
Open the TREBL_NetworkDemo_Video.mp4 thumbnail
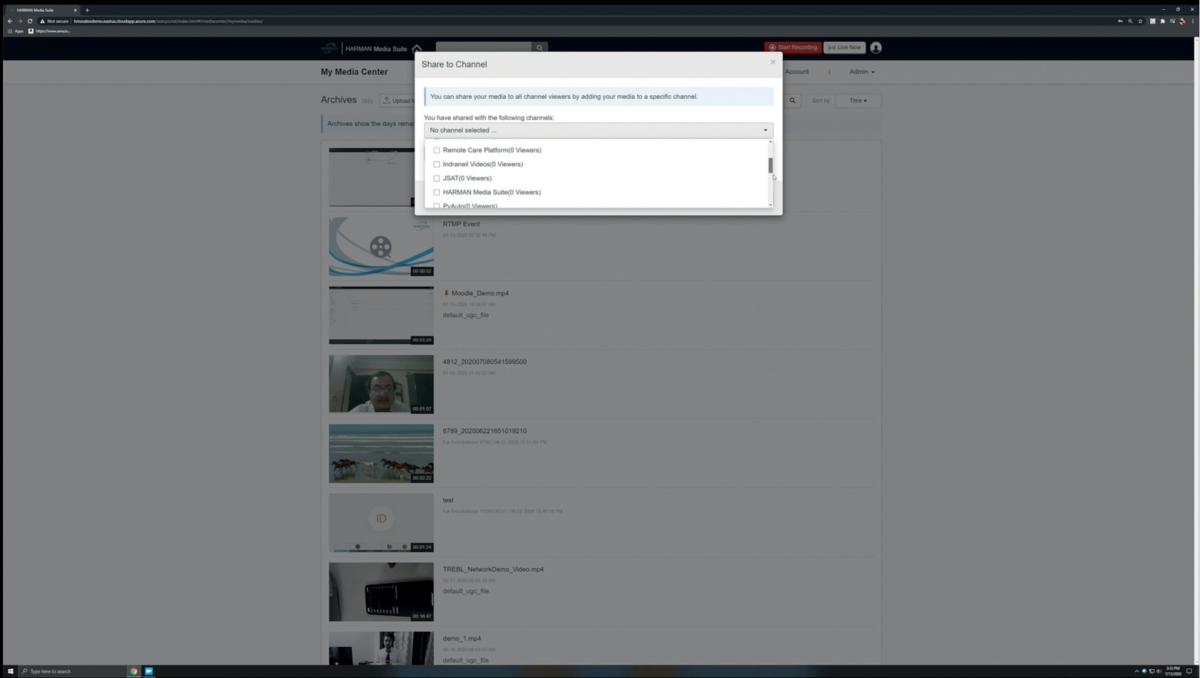[x=381, y=591]
